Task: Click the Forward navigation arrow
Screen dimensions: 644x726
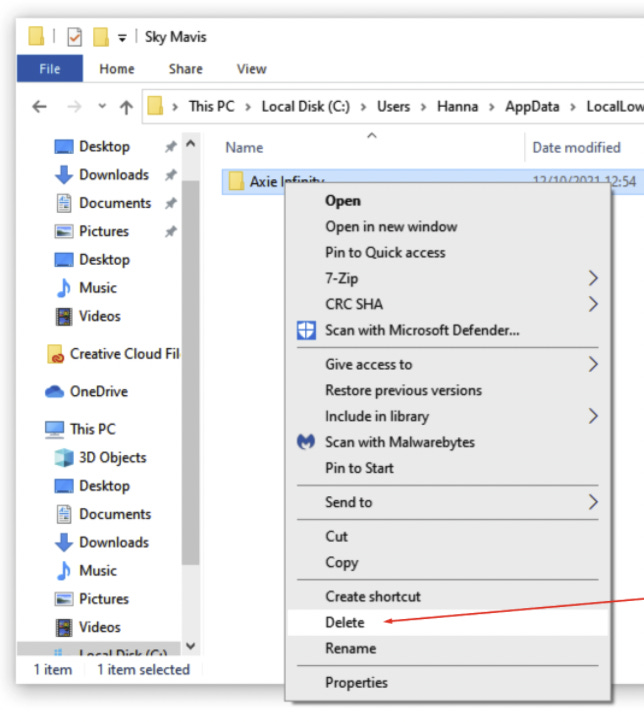Action: [74, 107]
